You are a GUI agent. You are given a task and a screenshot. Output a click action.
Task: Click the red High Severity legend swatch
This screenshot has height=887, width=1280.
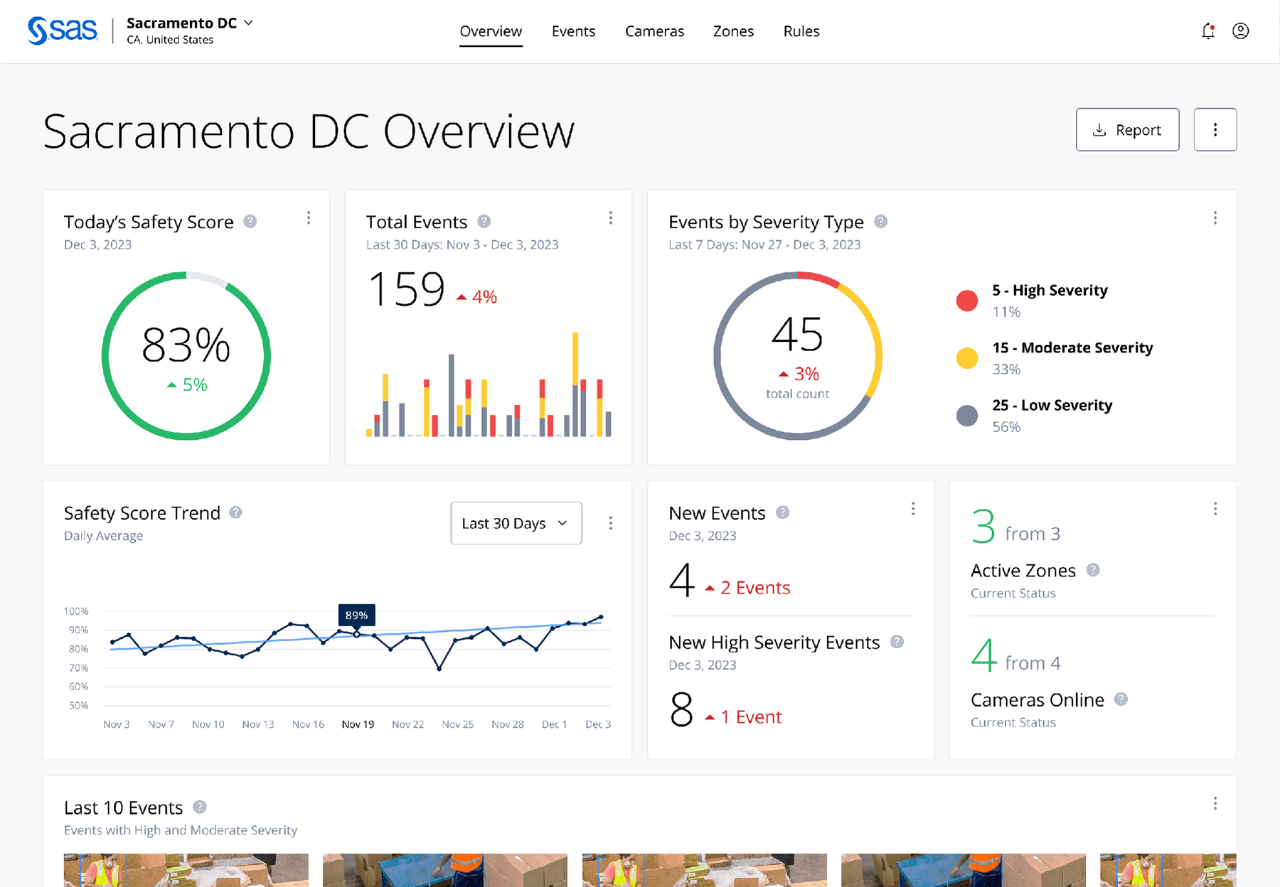click(x=967, y=301)
